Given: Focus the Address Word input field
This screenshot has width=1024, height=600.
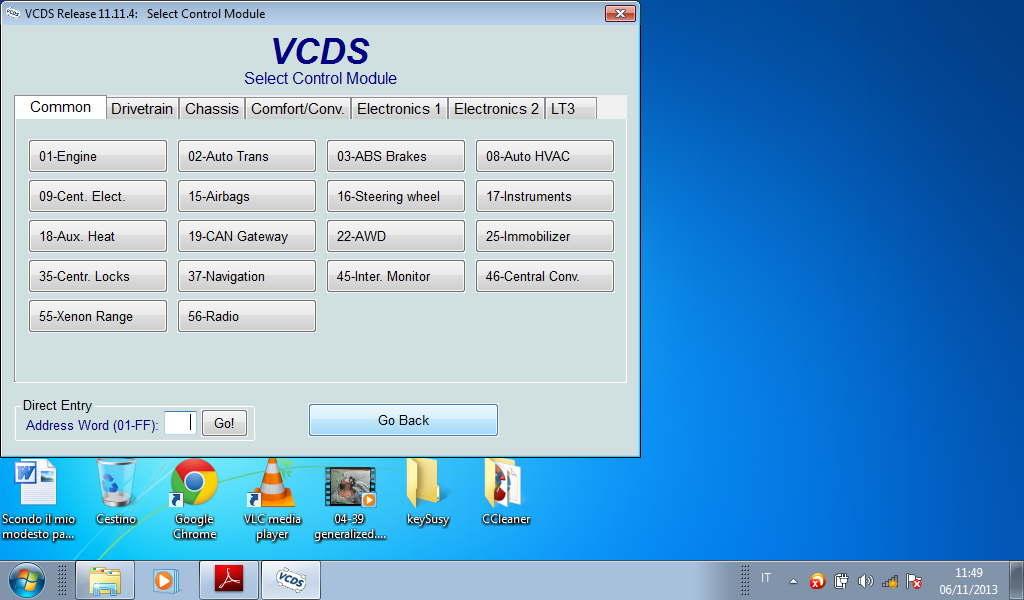Looking at the screenshot, I should (180, 423).
